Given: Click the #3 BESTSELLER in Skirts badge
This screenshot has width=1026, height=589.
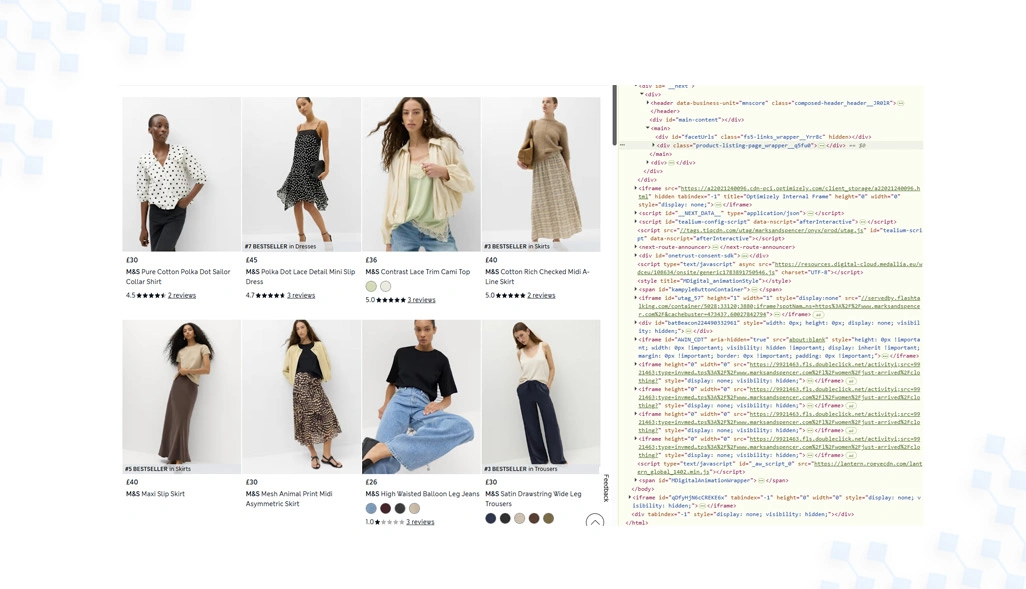Looking at the screenshot, I should click(x=517, y=247).
